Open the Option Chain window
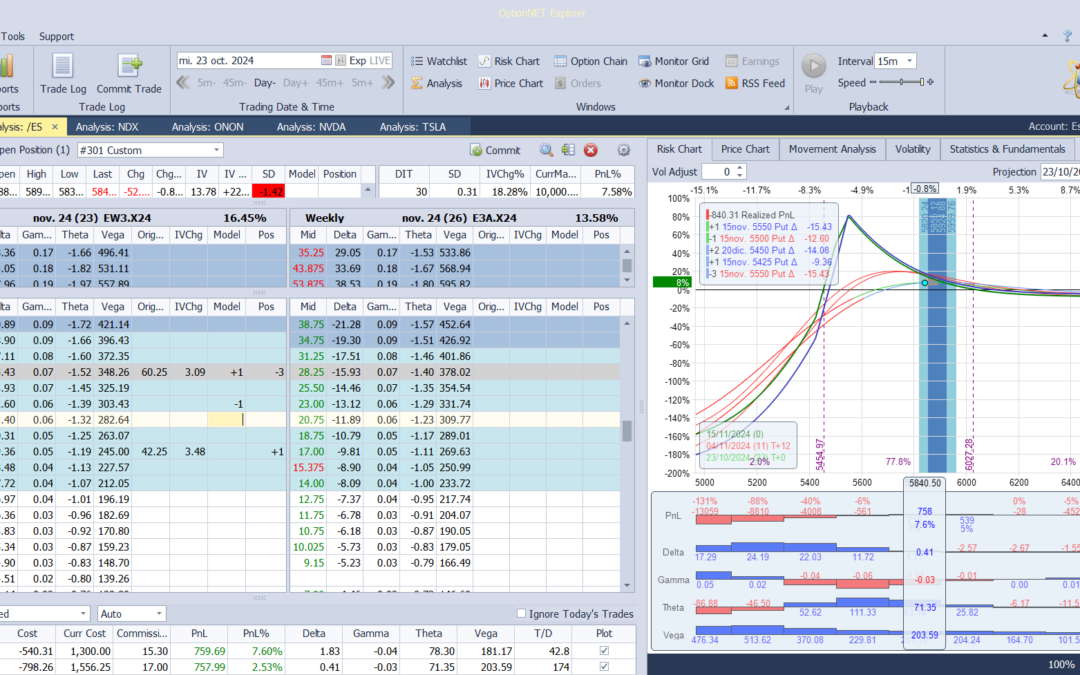Image resolution: width=1080 pixels, height=675 pixels. pos(590,61)
